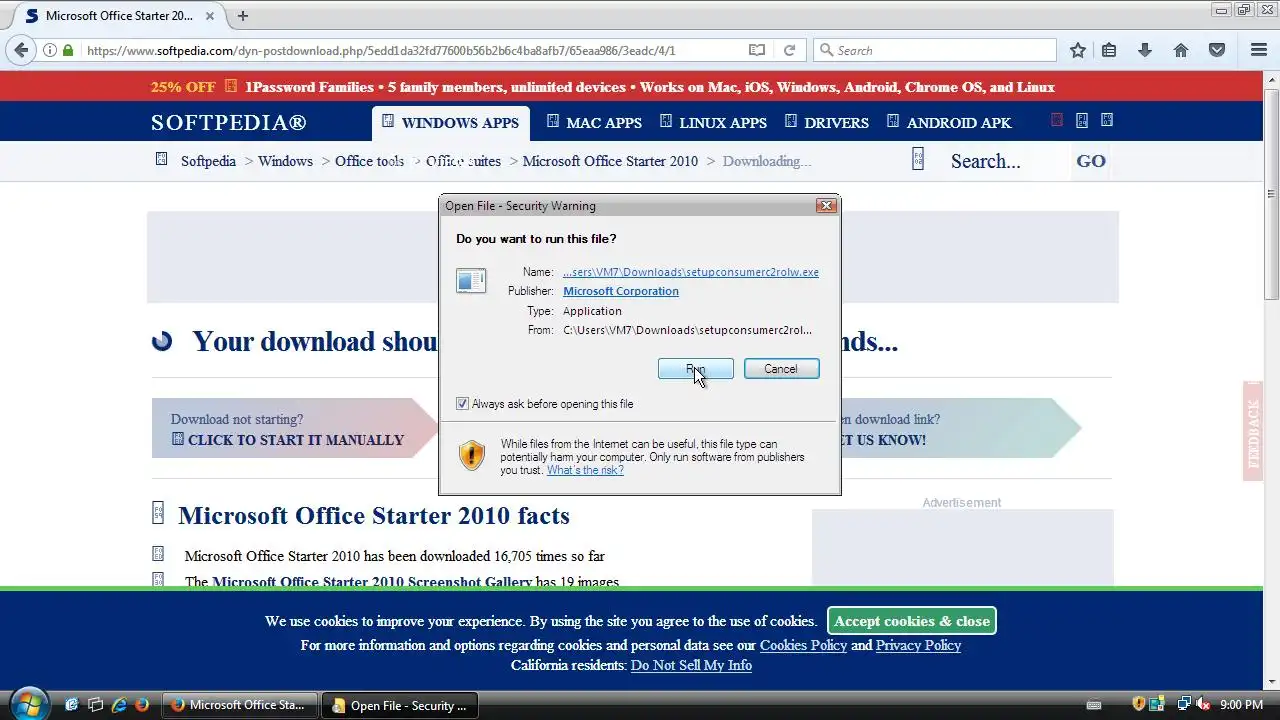Screen dimensions: 1280x720
Task: Toggle reader view icon in address bar
Action: click(x=757, y=50)
